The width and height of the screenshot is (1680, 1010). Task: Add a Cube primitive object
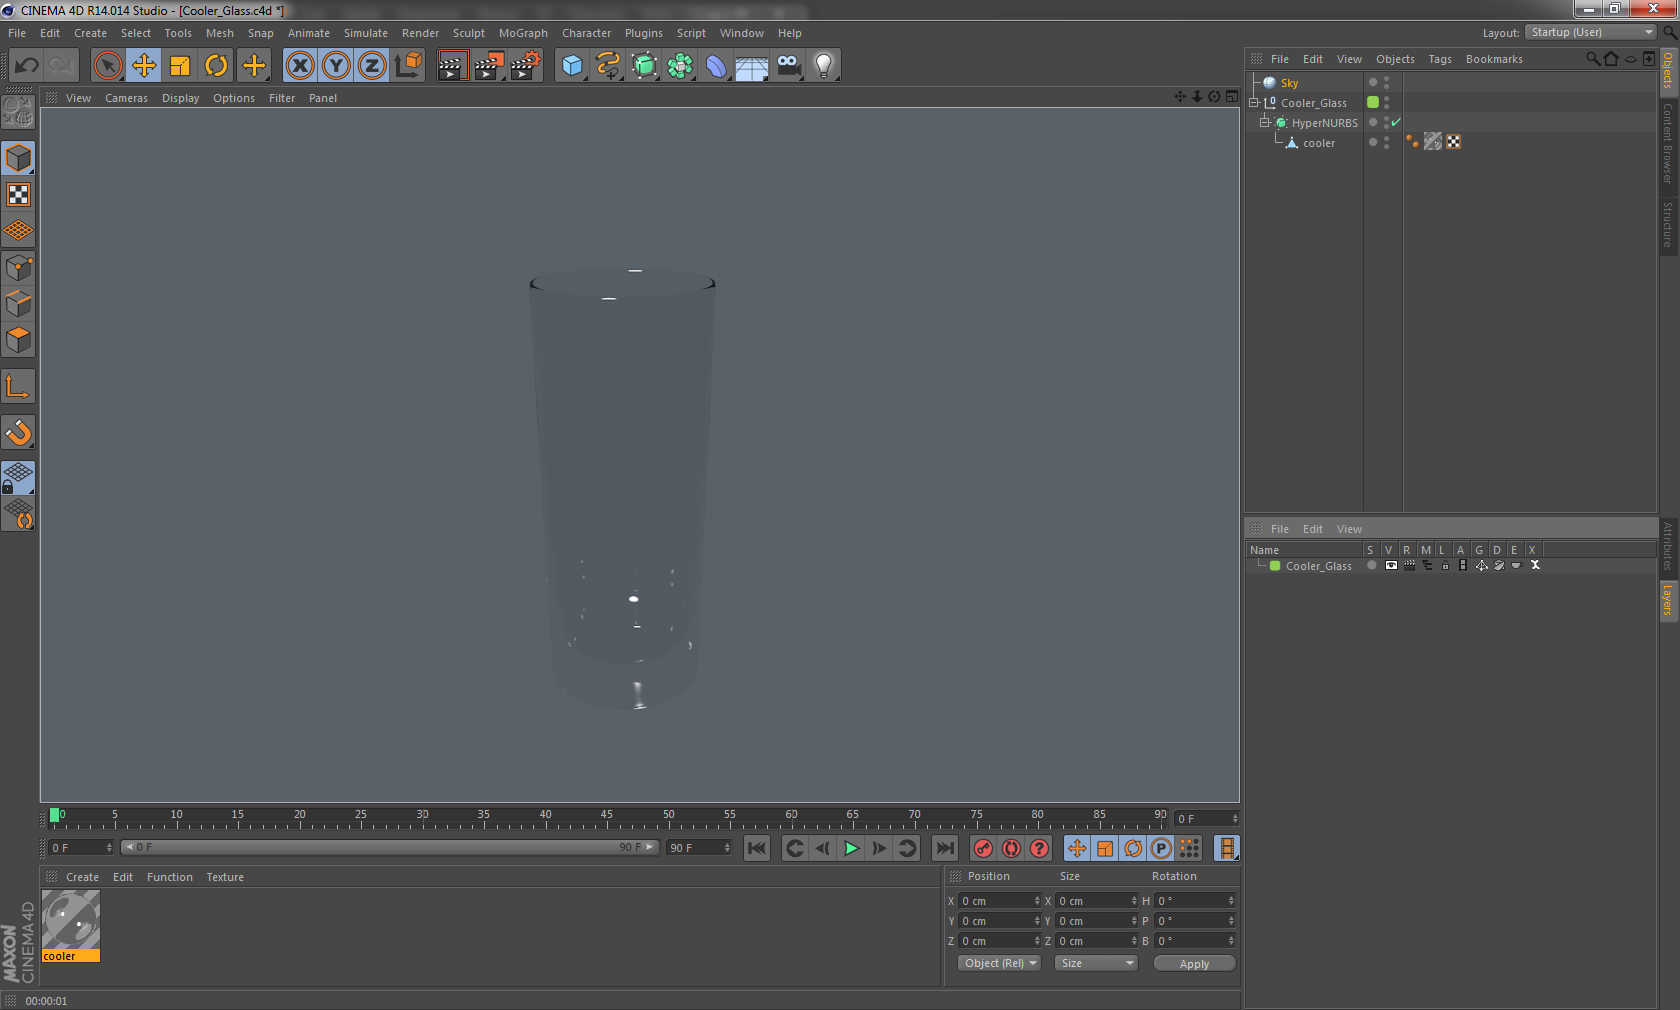click(572, 66)
